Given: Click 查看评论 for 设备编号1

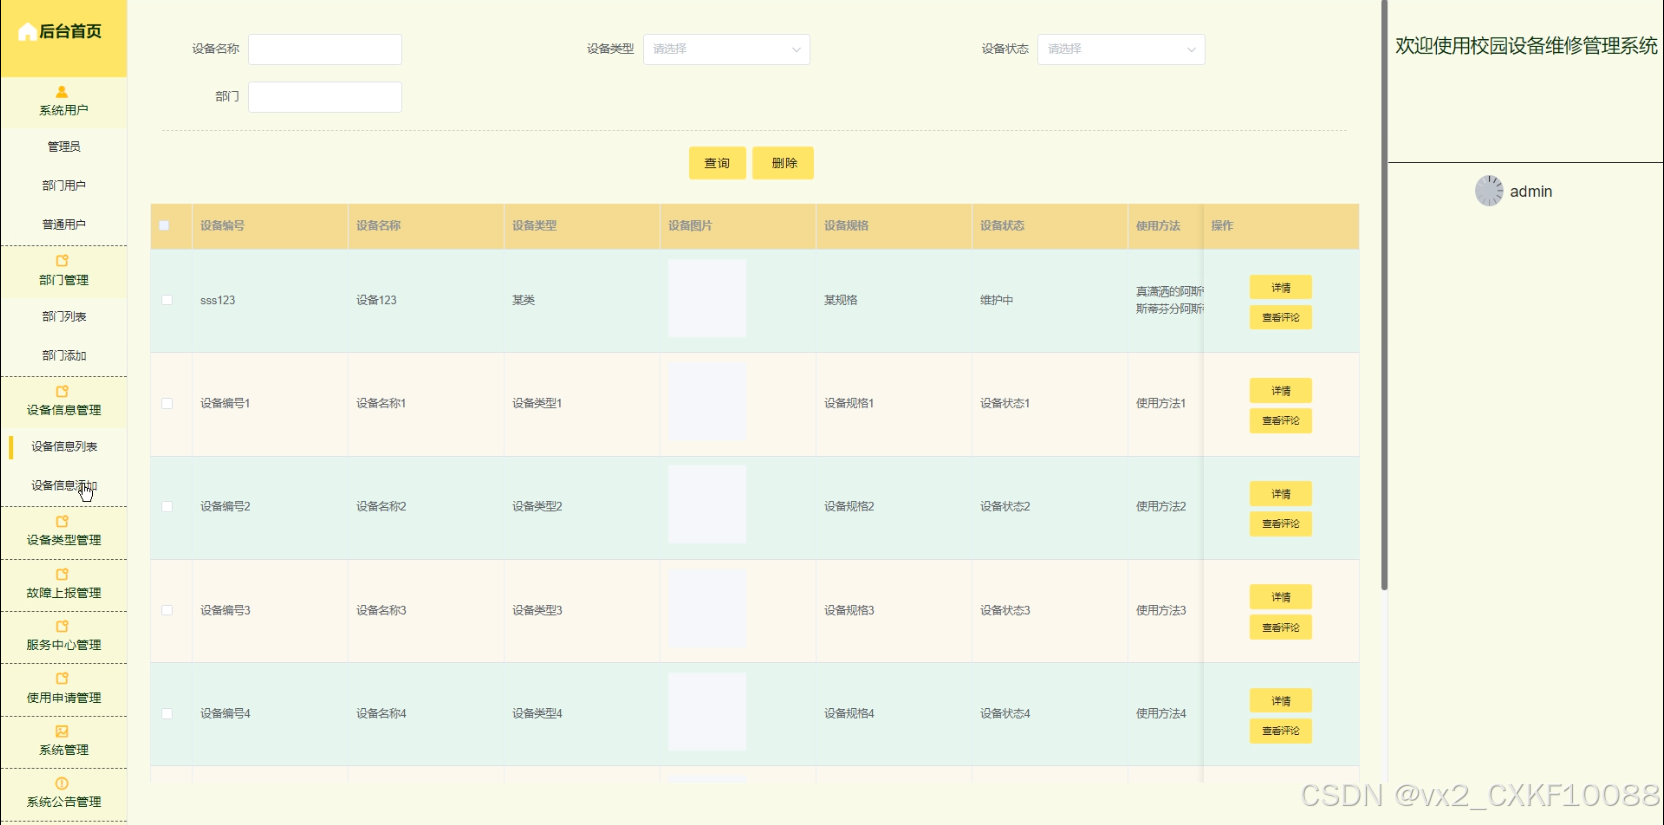Looking at the screenshot, I should [1281, 421].
